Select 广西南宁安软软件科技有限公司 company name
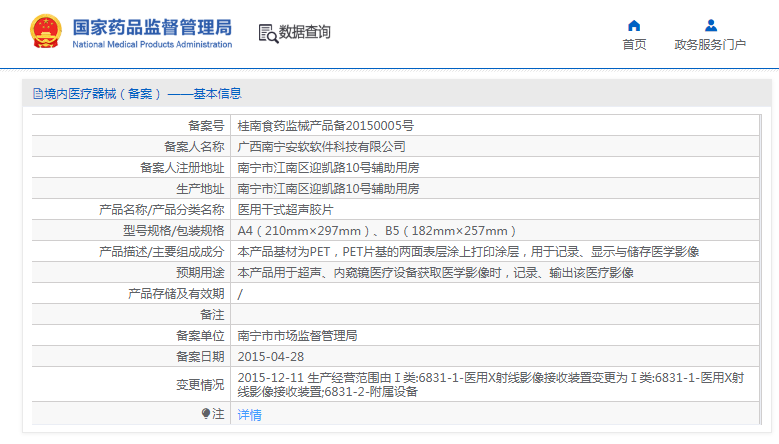779x444 pixels. (x=321, y=147)
